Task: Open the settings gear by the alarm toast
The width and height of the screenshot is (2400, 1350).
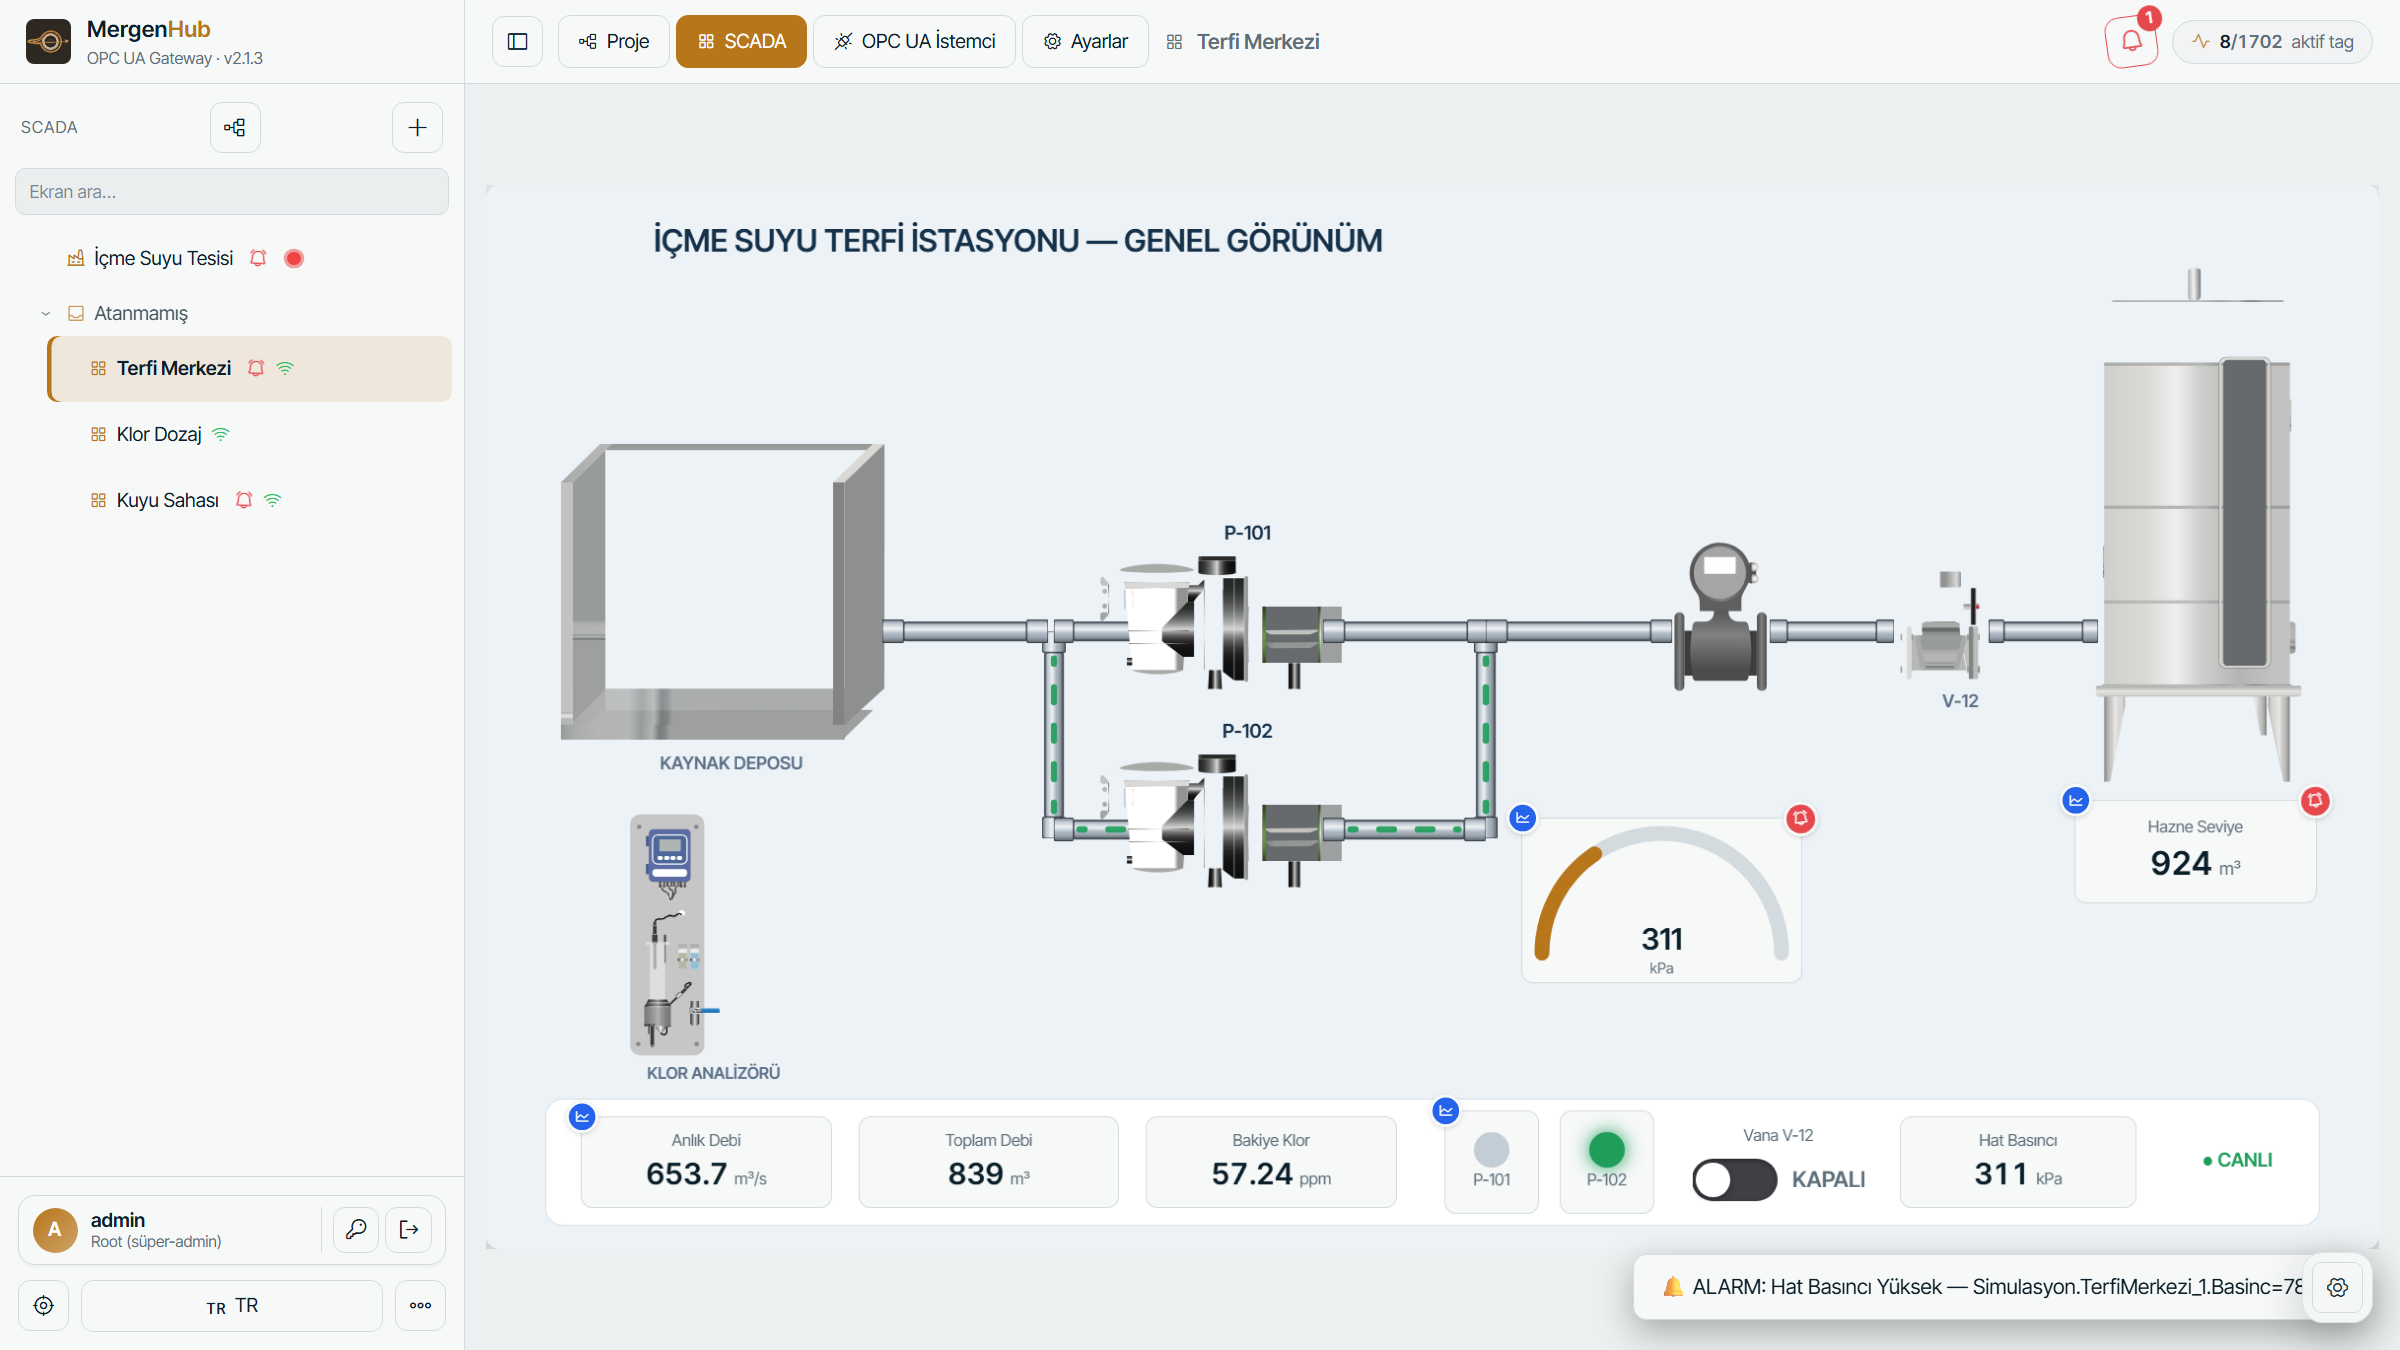Action: point(2337,1287)
